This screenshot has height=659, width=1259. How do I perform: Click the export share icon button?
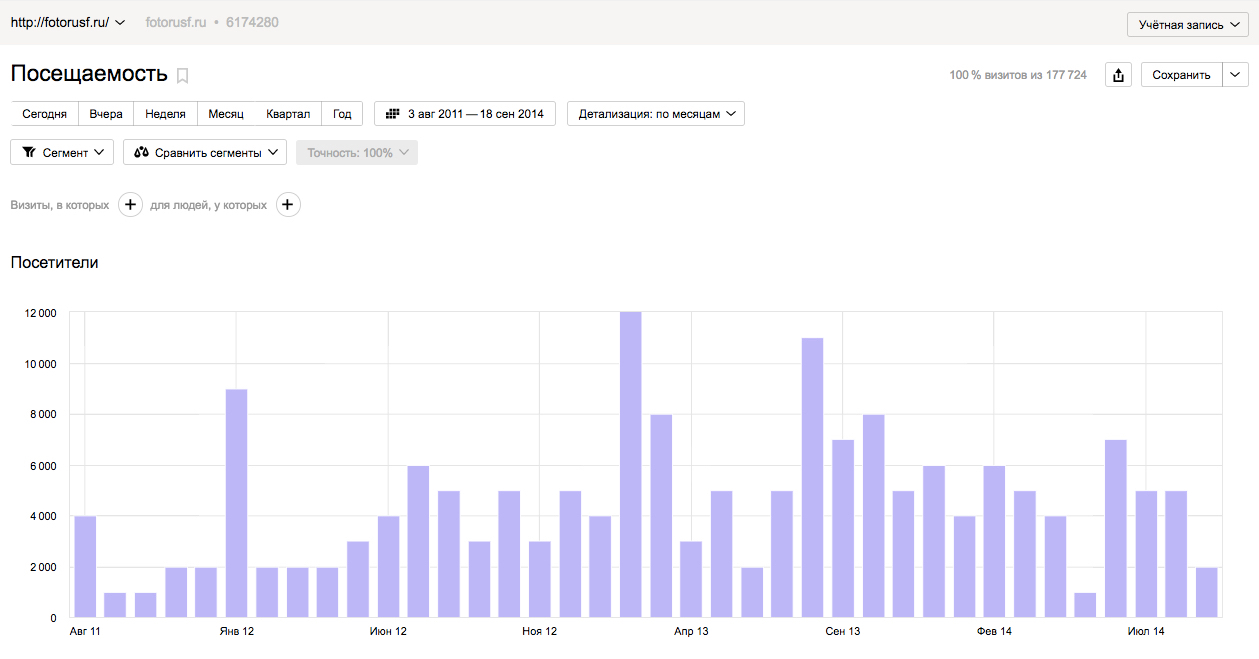(1119, 75)
